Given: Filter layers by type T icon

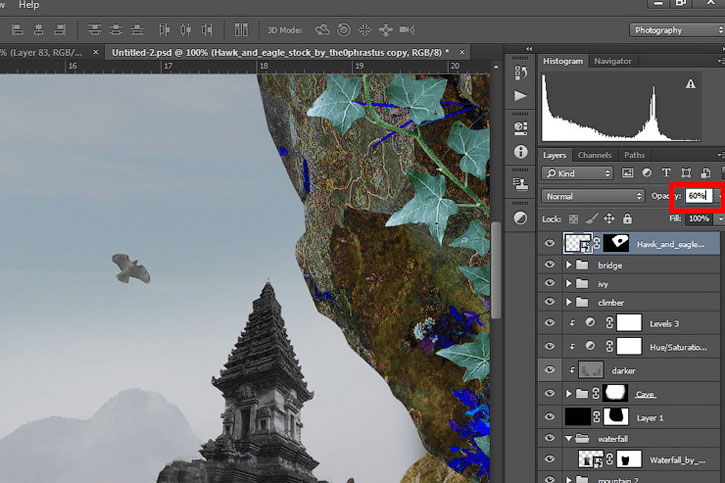Looking at the screenshot, I should tap(666, 173).
